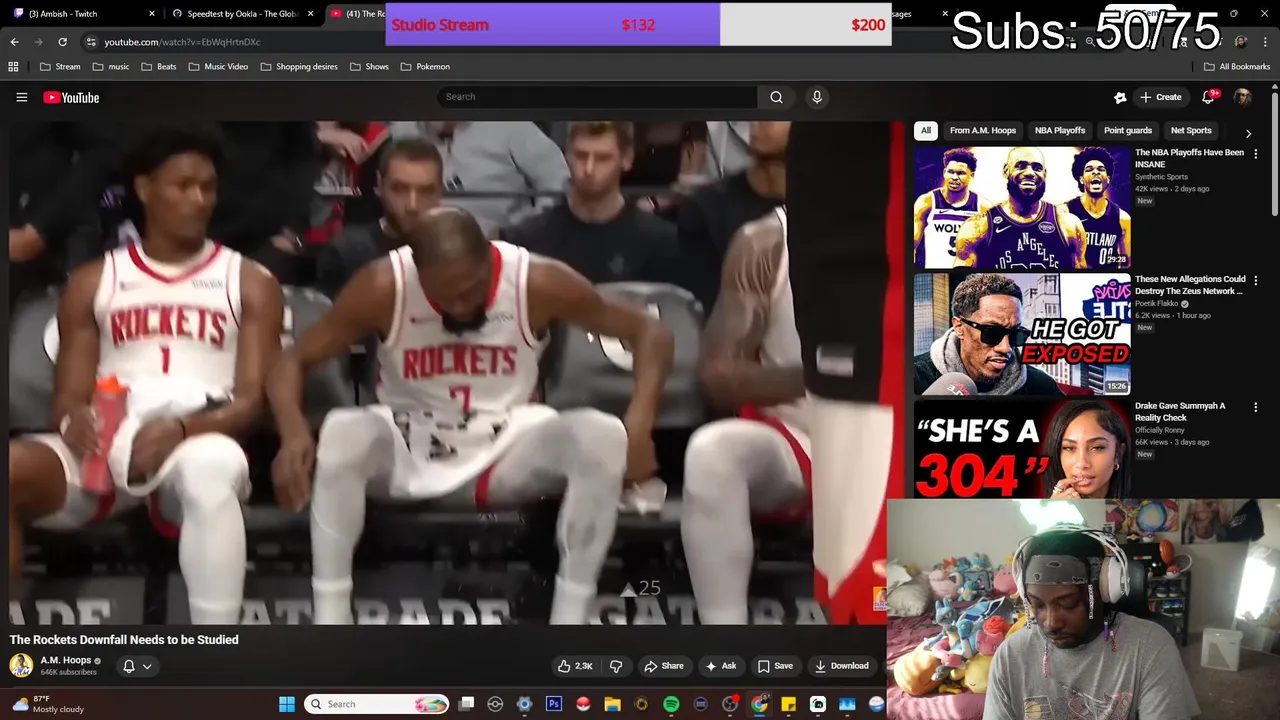
Task: Open A.M. Hoops channel name link
Action: point(66,660)
